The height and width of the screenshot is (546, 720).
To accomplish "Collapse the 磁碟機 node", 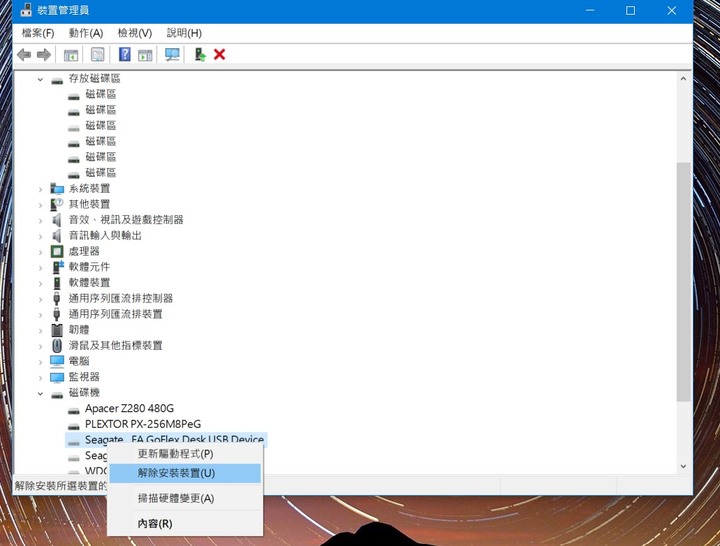I will click(40, 394).
